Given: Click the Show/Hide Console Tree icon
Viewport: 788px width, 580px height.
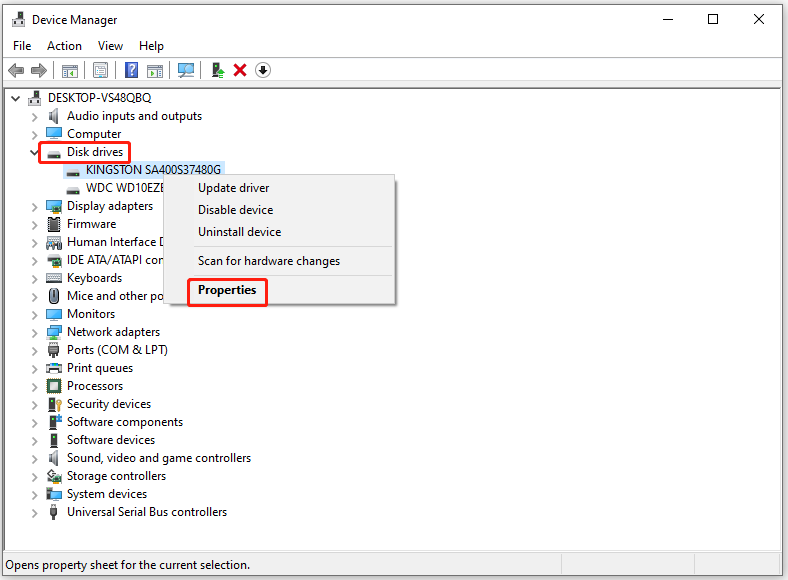Looking at the screenshot, I should click(70, 70).
